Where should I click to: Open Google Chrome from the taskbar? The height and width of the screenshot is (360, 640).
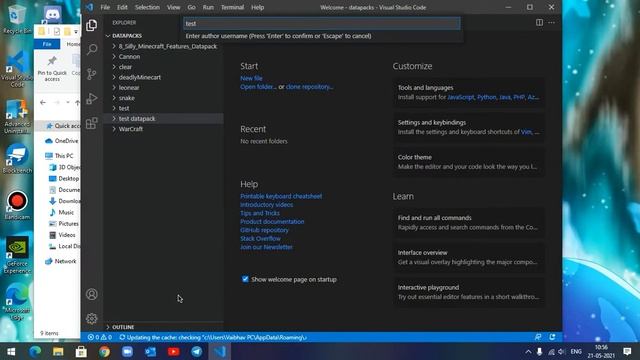[104, 351]
